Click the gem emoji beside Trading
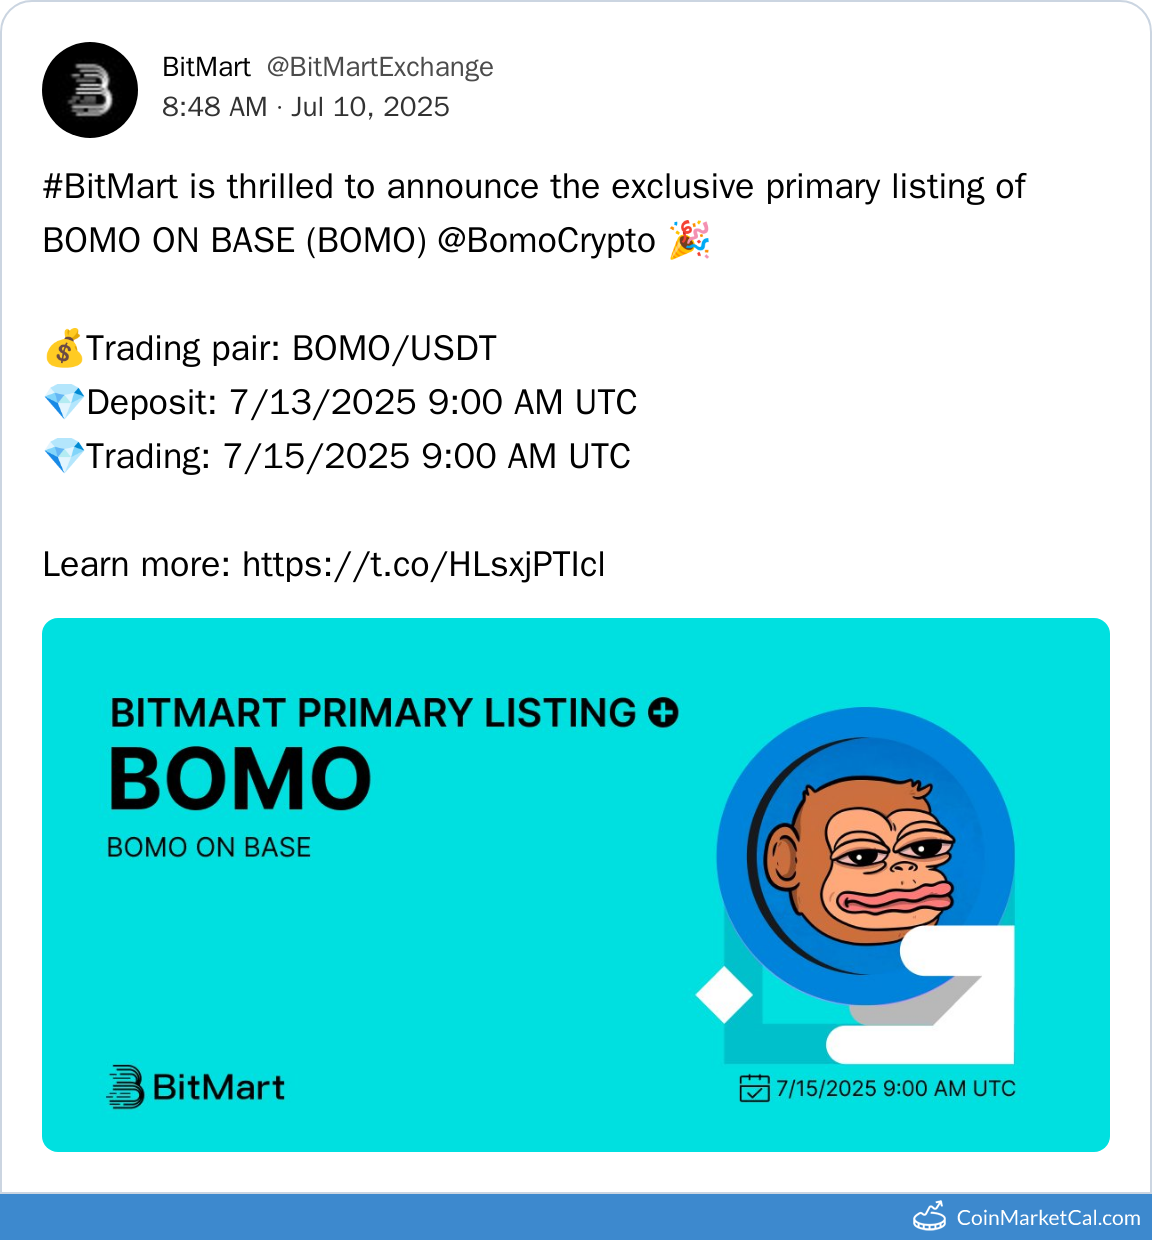1152x1240 pixels. (x=64, y=457)
